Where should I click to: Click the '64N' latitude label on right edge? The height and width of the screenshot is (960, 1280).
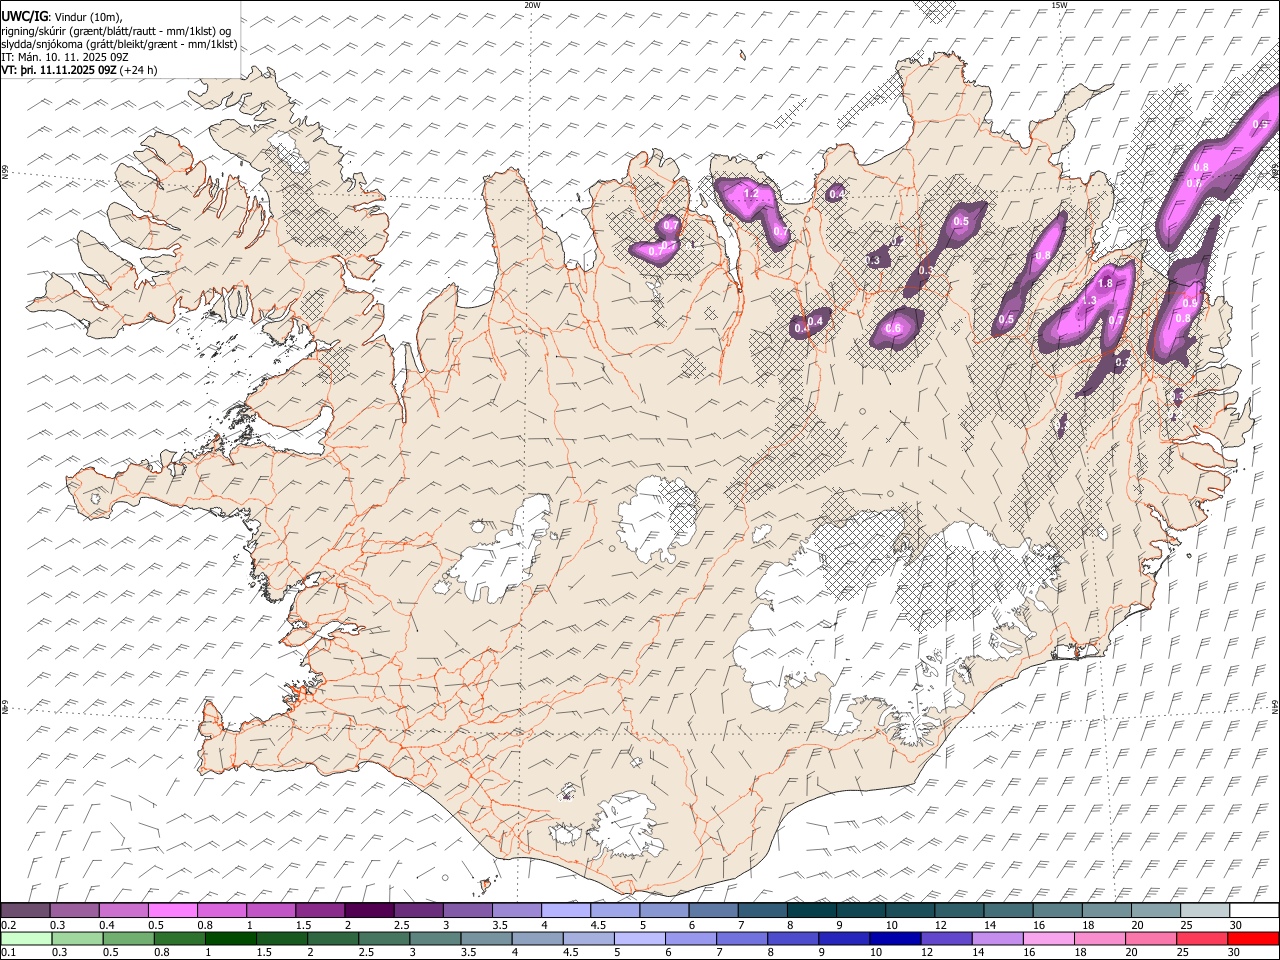[1275, 706]
